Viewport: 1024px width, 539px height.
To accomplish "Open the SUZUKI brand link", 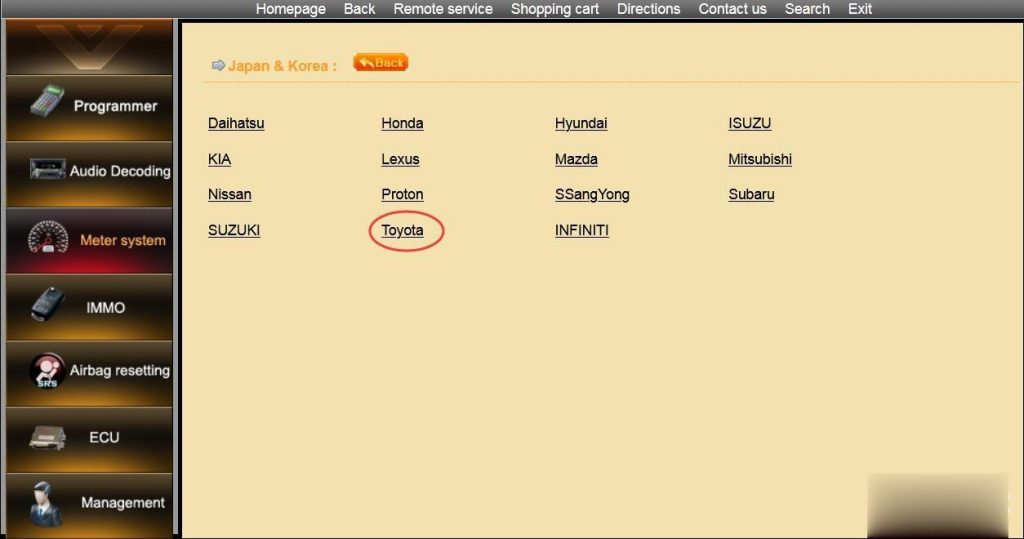I will tap(234, 231).
